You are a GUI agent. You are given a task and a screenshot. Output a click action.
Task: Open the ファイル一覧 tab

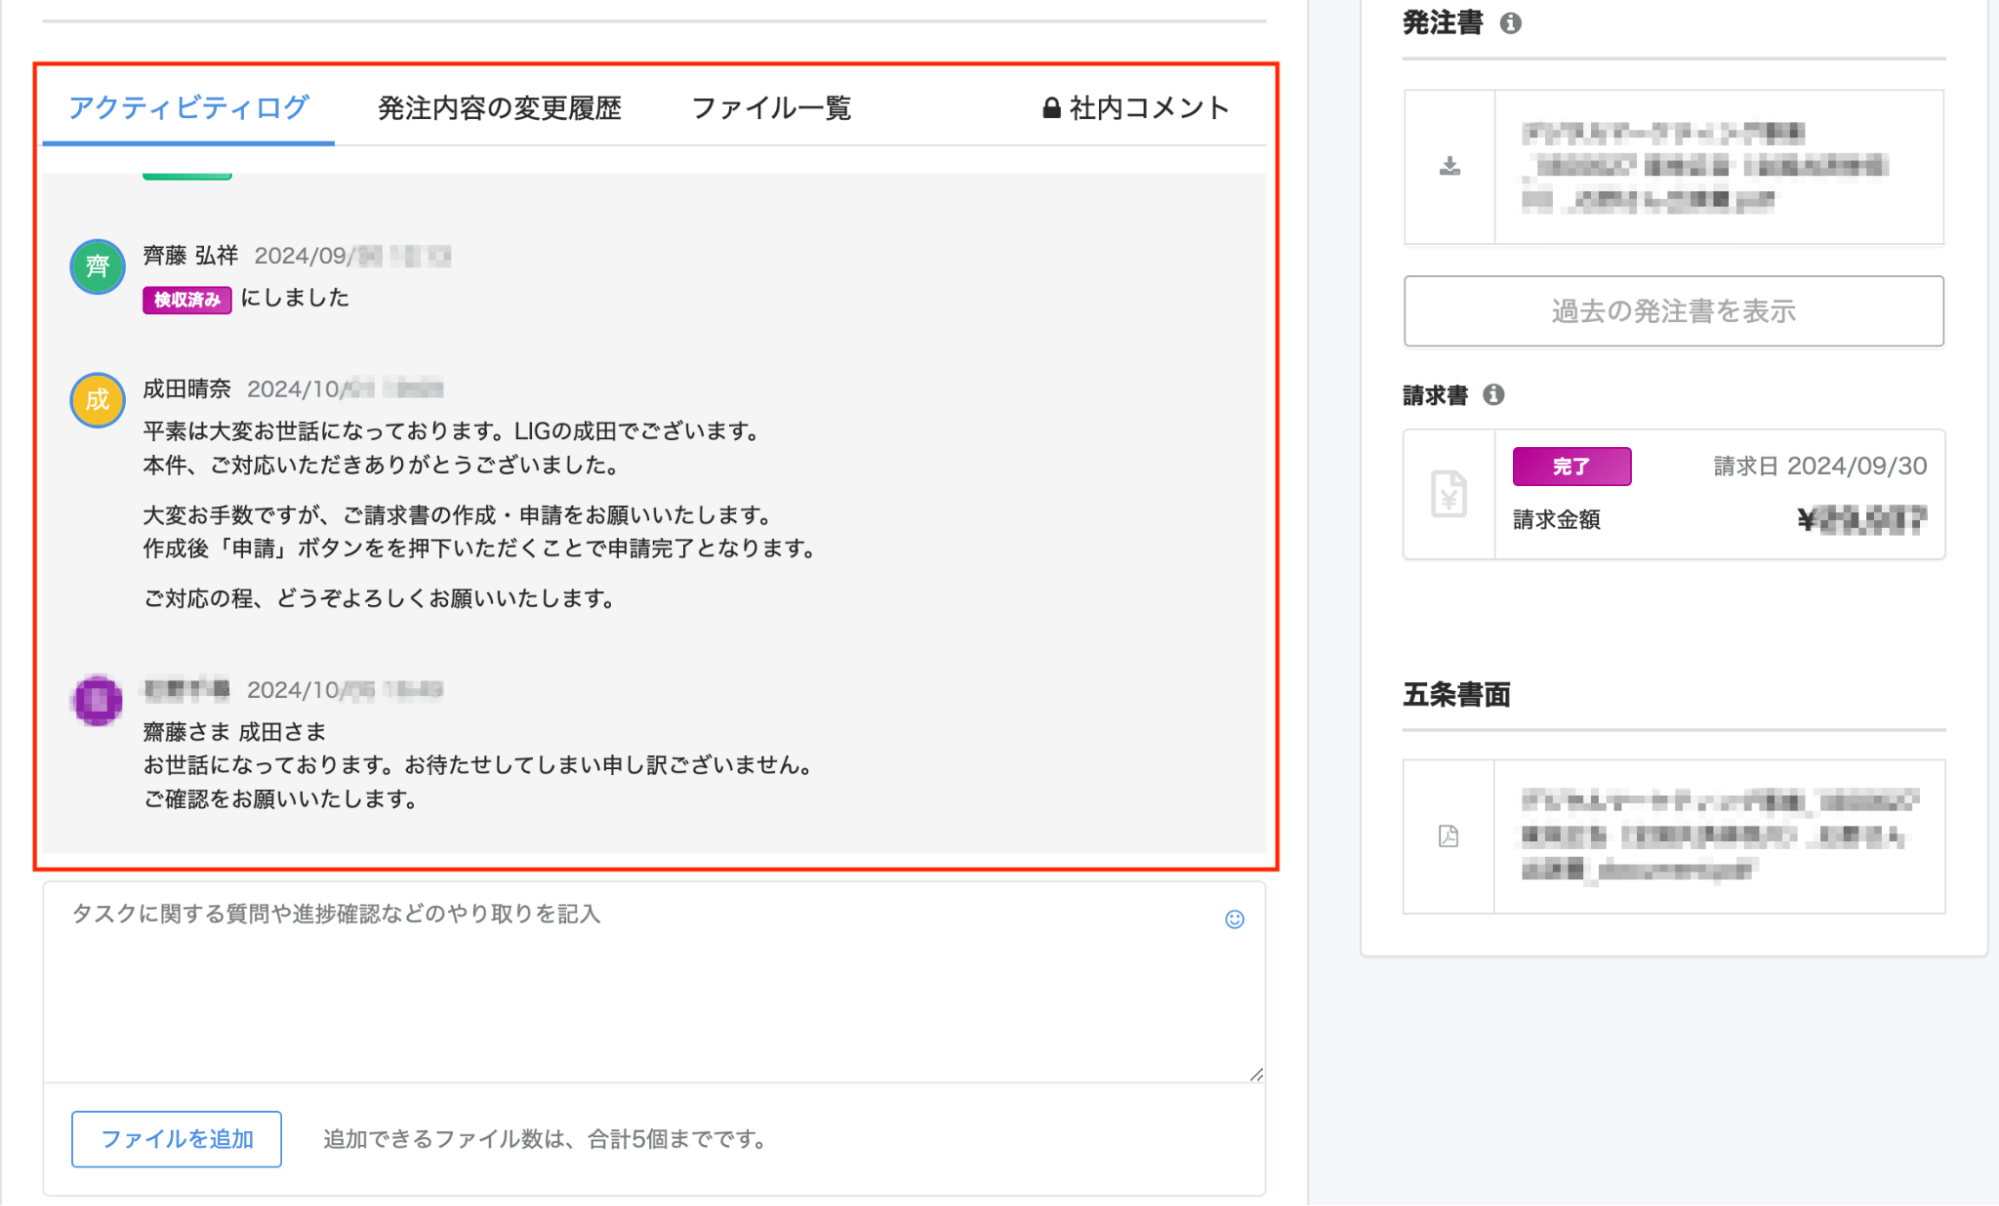pos(771,108)
